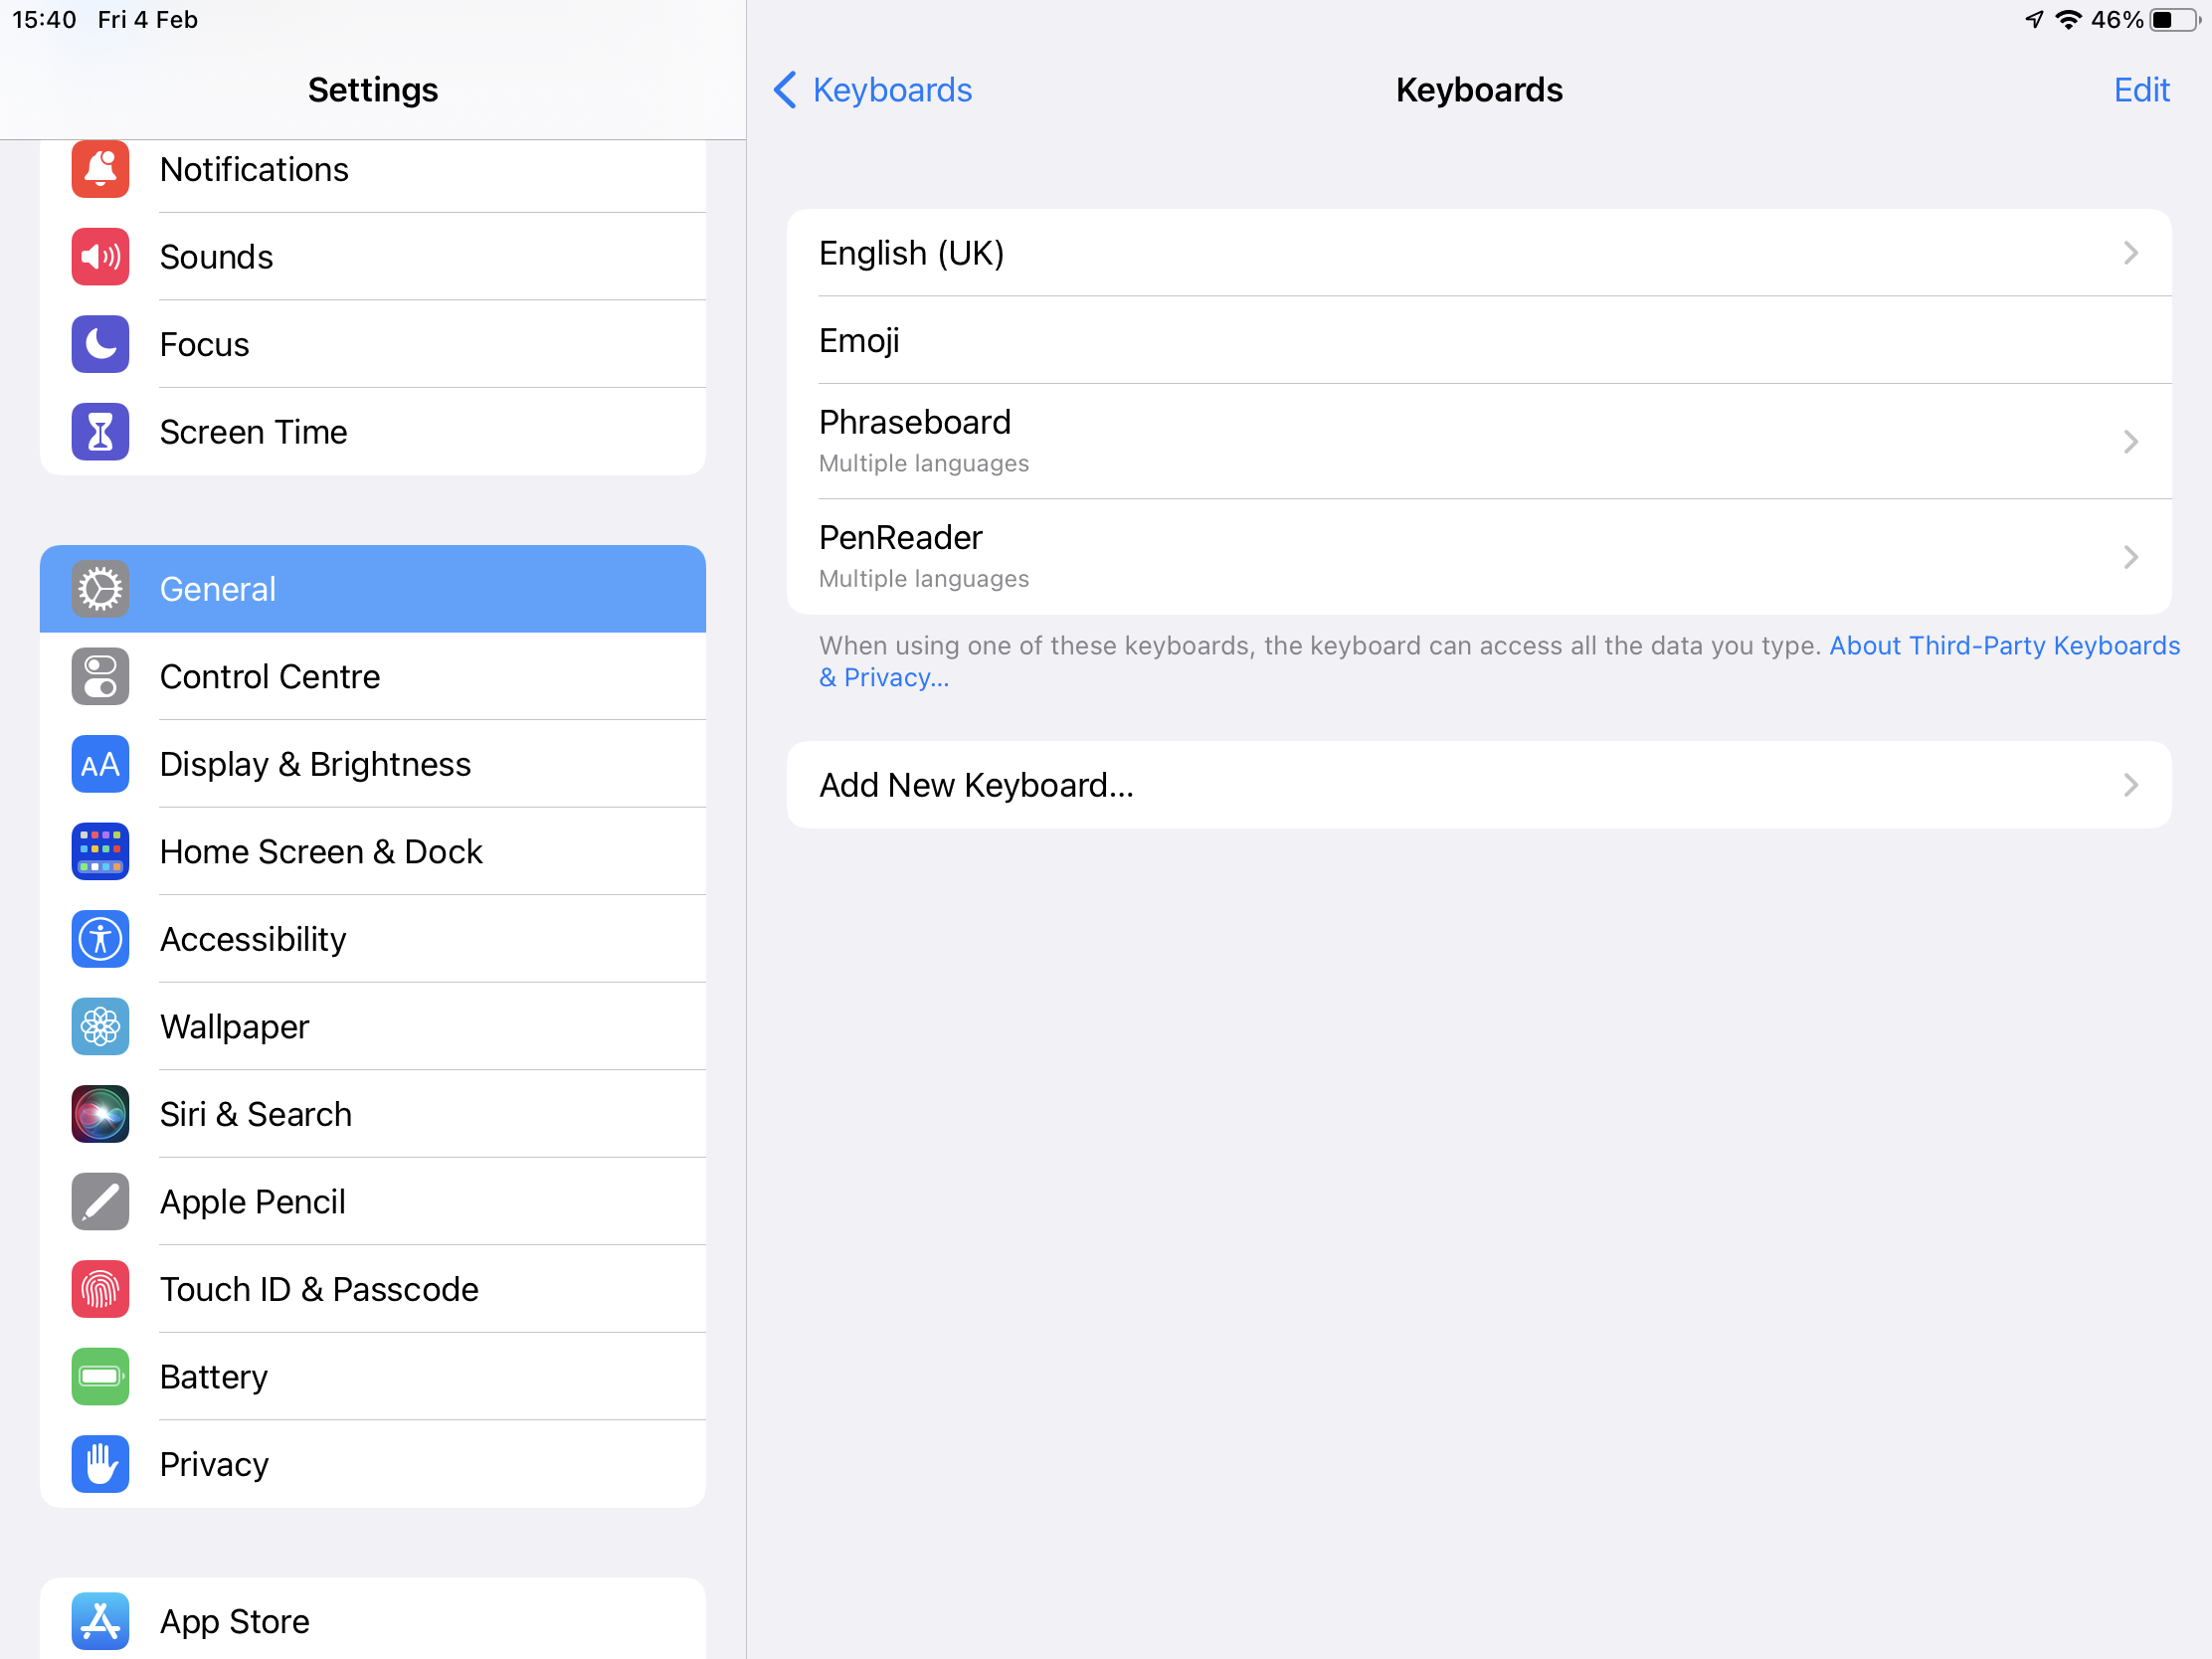Tap Multiple languages under Phraseboard
Viewport: 2212px width, 1659px height.
[x=924, y=464]
